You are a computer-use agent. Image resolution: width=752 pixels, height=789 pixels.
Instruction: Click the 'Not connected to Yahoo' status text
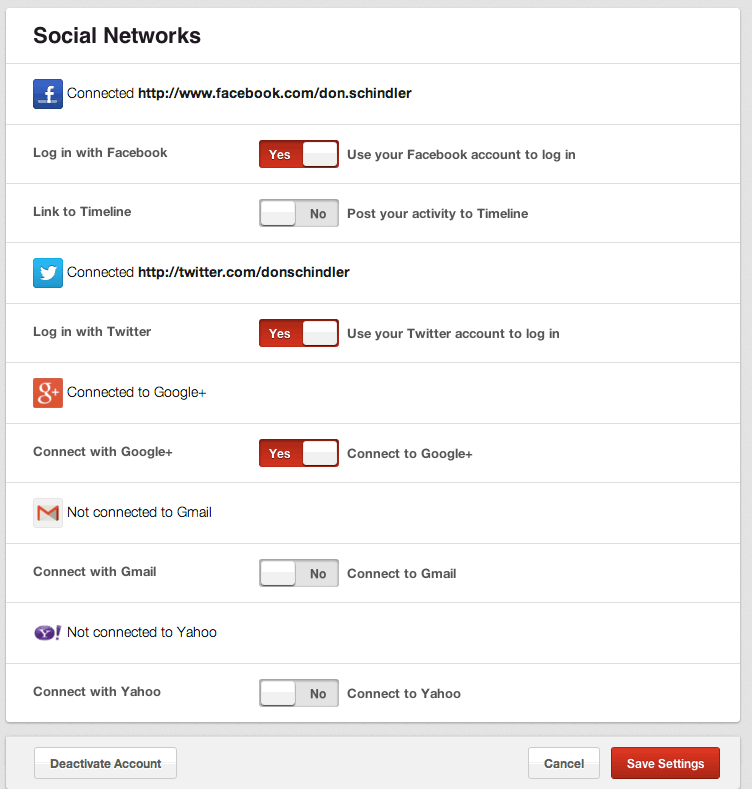point(142,632)
